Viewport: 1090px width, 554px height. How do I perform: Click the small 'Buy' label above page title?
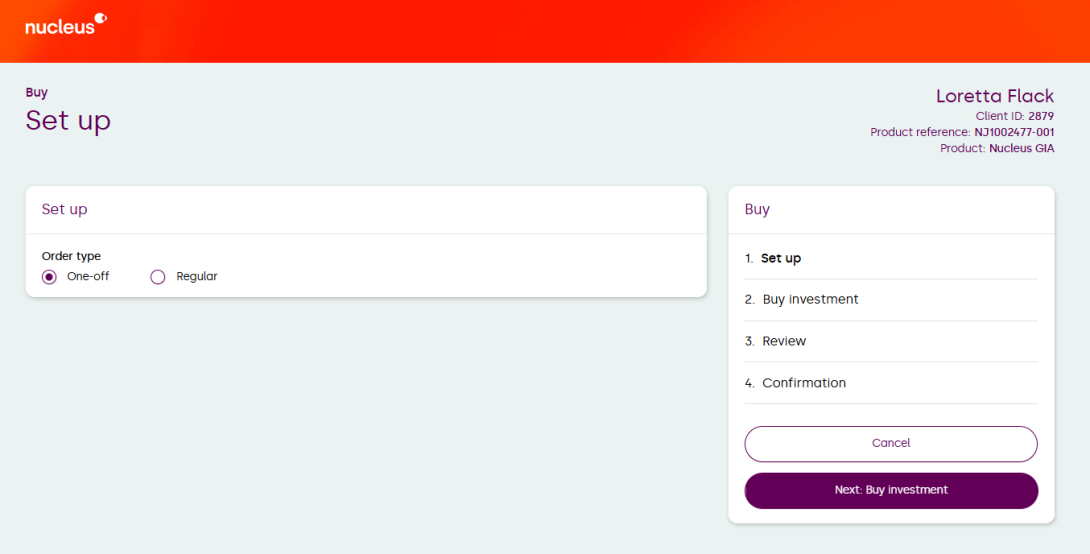pos(37,93)
